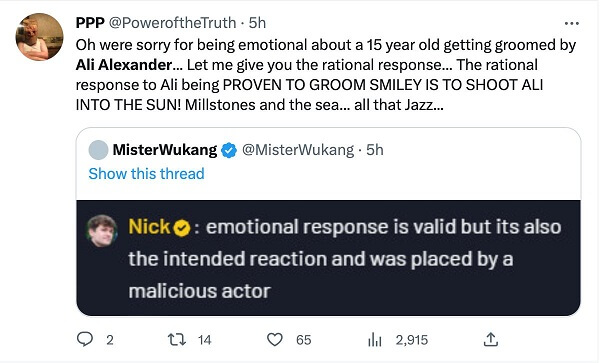Like the tweet with heart icon
The width and height of the screenshot is (600, 363).
click(275, 340)
